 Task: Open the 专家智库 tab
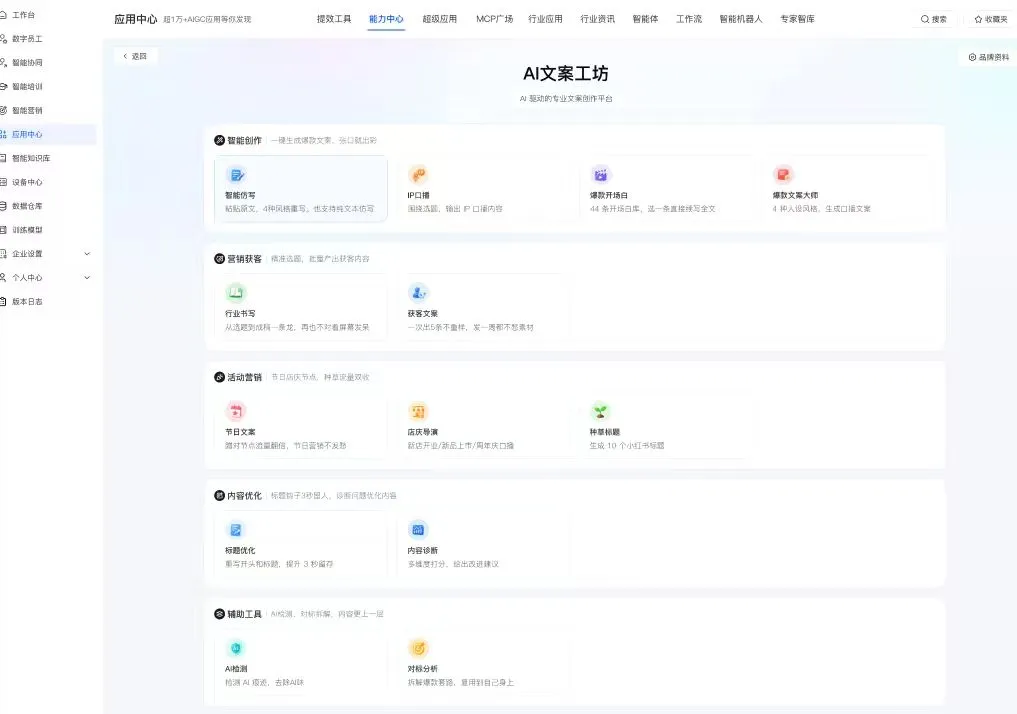(797, 19)
